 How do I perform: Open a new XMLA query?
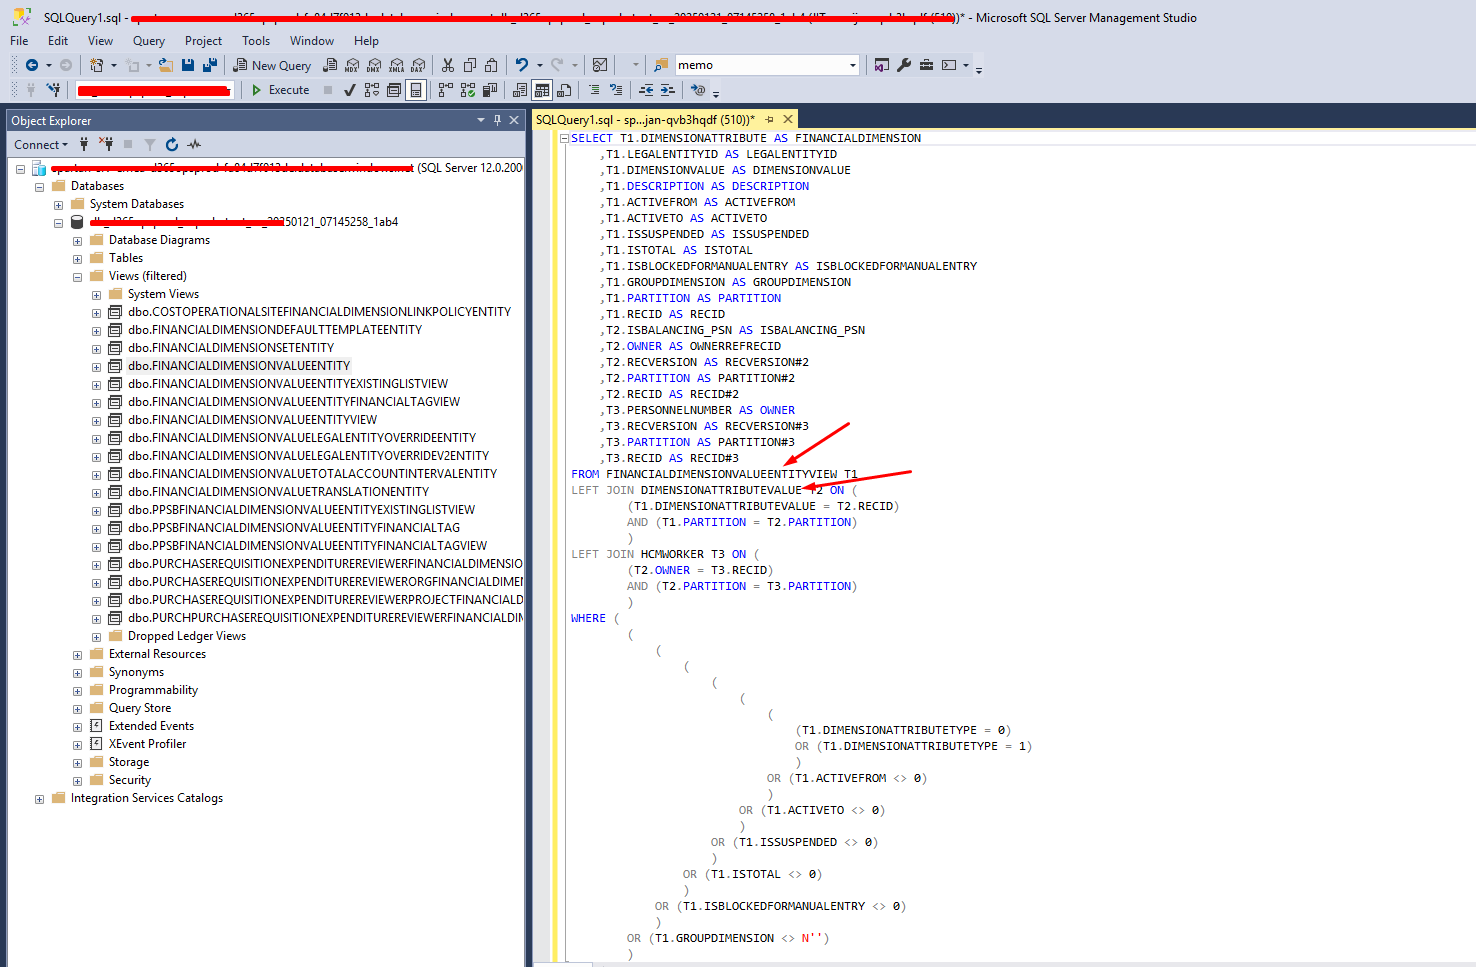coord(396,65)
